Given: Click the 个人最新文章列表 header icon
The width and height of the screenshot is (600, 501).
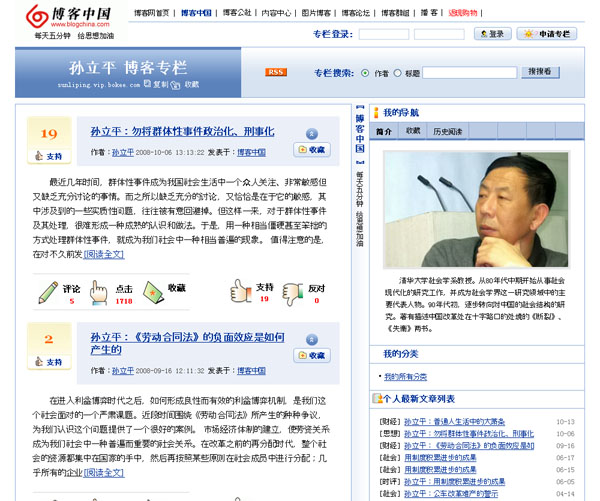Looking at the screenshot, I should click(377, 398).
